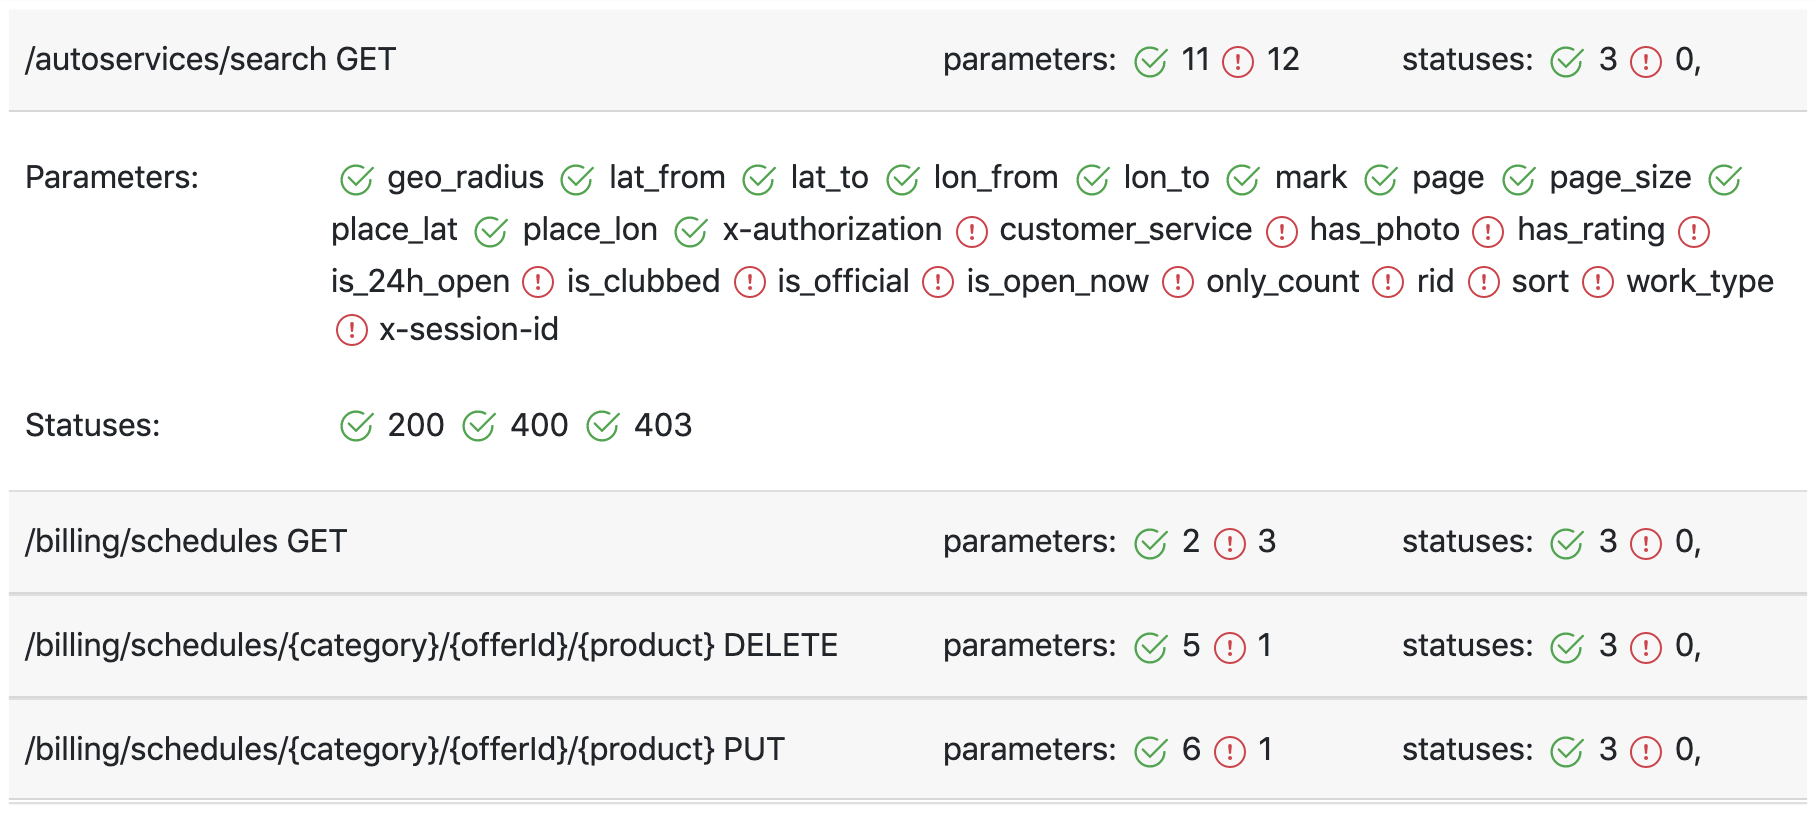Click the sort parameter name

tap(1540, 282)
